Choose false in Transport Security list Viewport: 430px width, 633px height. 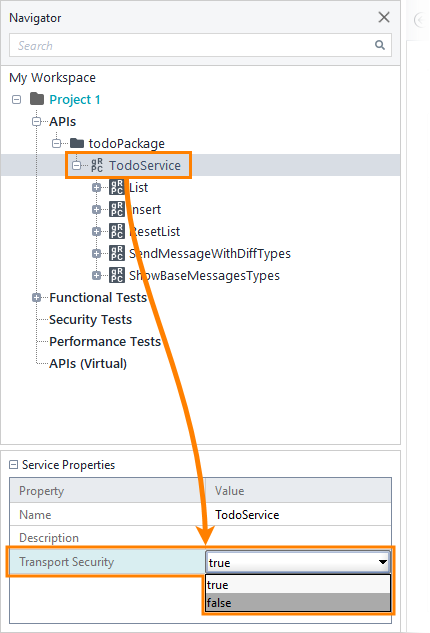pyautogui.click(x=298, y=602)
